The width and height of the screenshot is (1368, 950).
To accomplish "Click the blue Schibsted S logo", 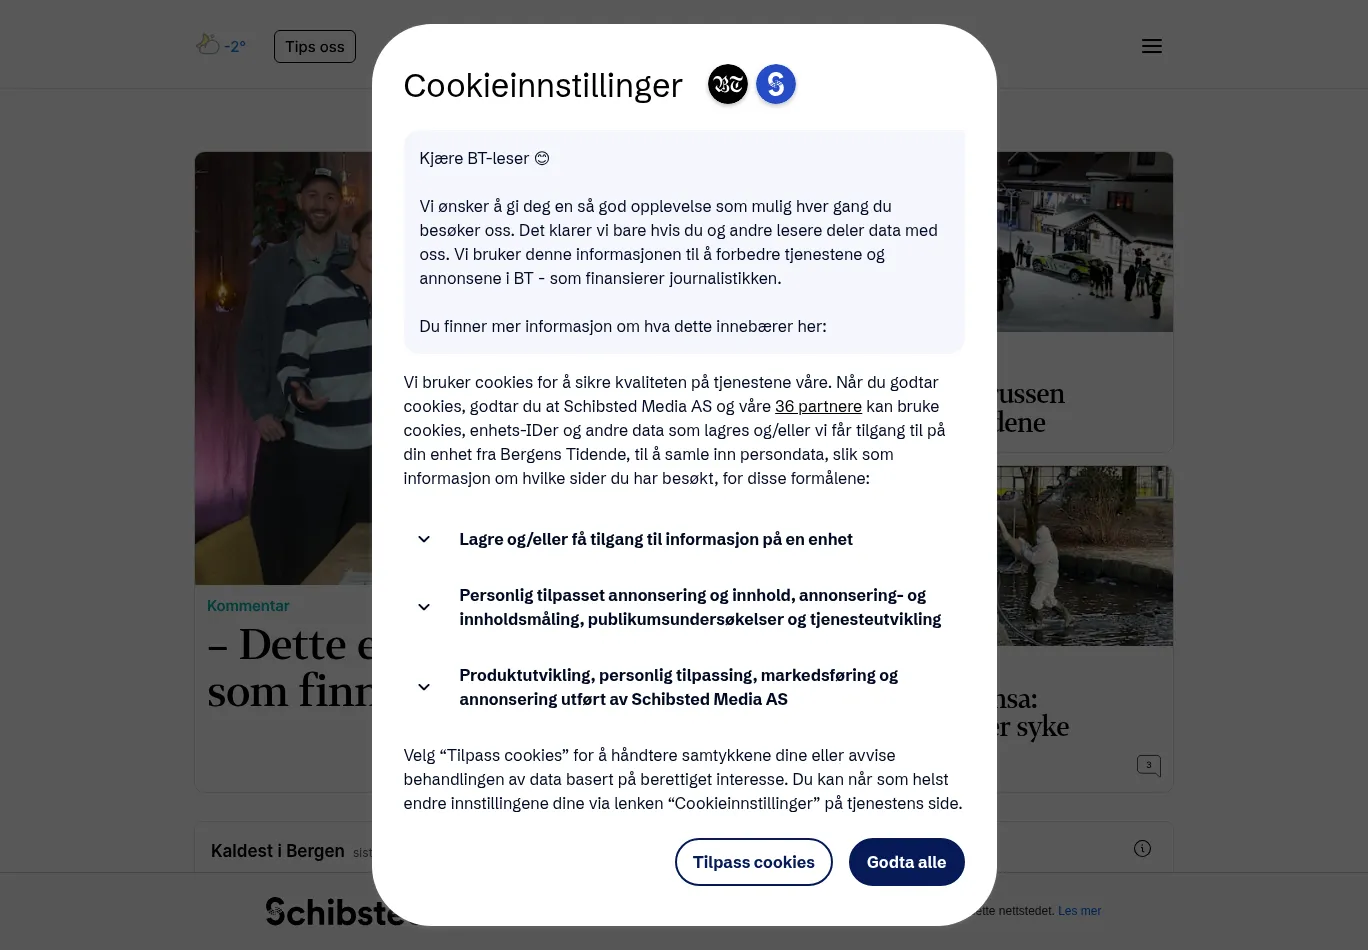I will coord(776,84).
